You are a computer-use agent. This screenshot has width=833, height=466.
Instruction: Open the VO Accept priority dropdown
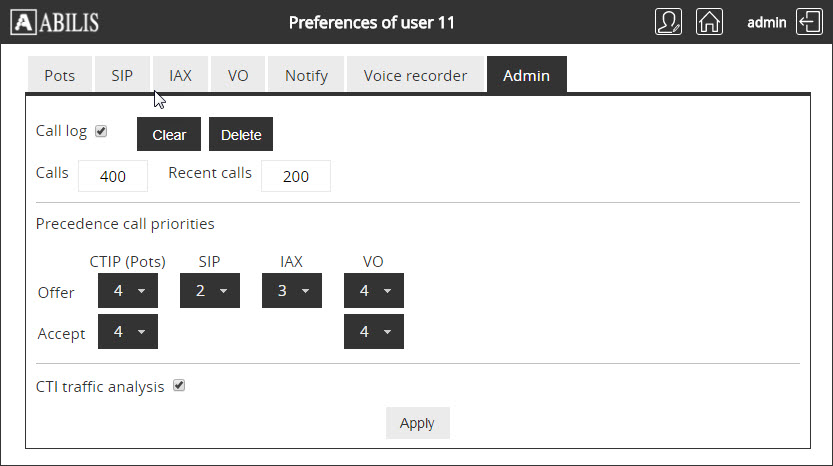click(374, 332)
